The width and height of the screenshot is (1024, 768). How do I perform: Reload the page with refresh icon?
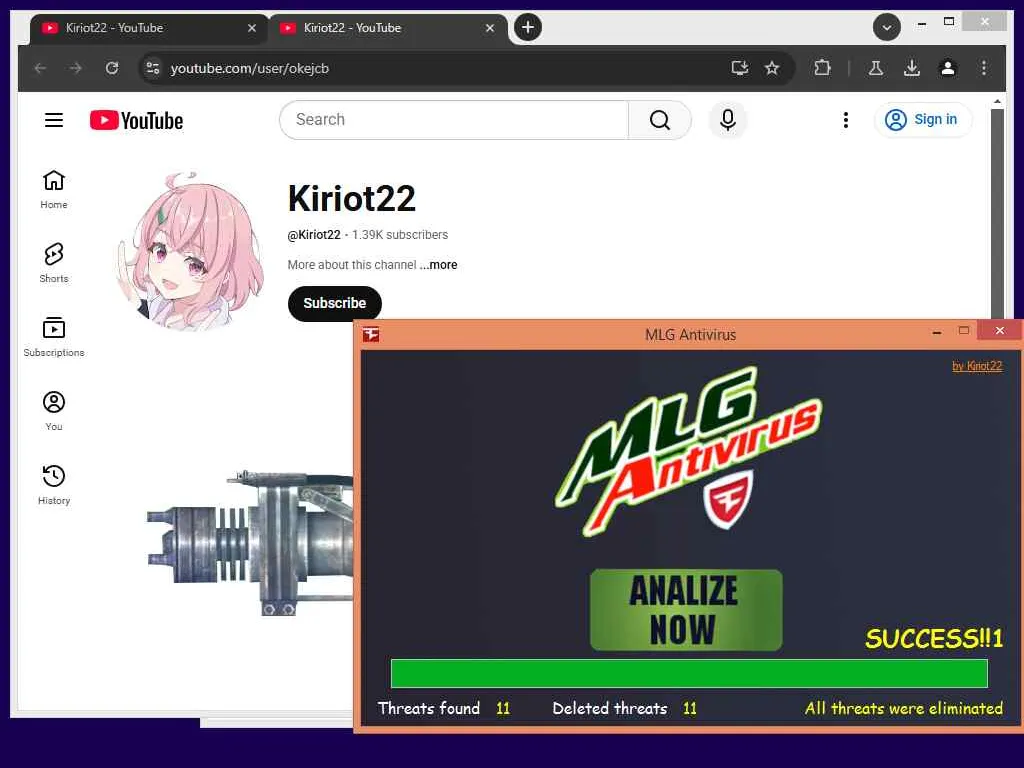112,68
